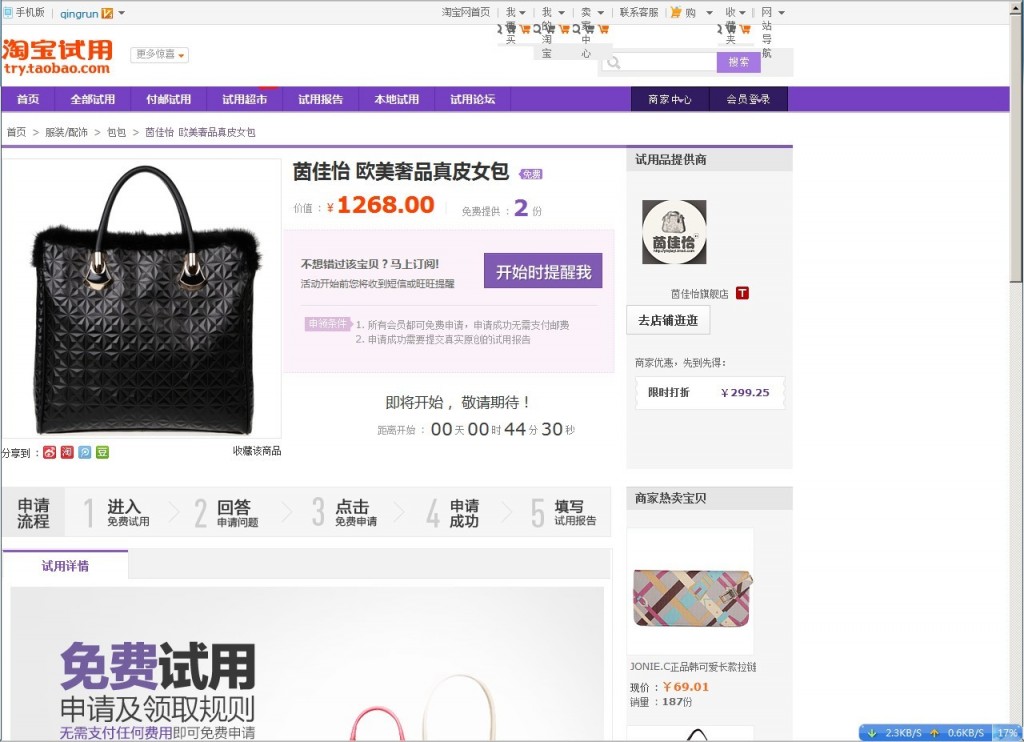Open the 试用论坛 nav item
This screenshot has height=742, width=1024.
coord(473,99)
